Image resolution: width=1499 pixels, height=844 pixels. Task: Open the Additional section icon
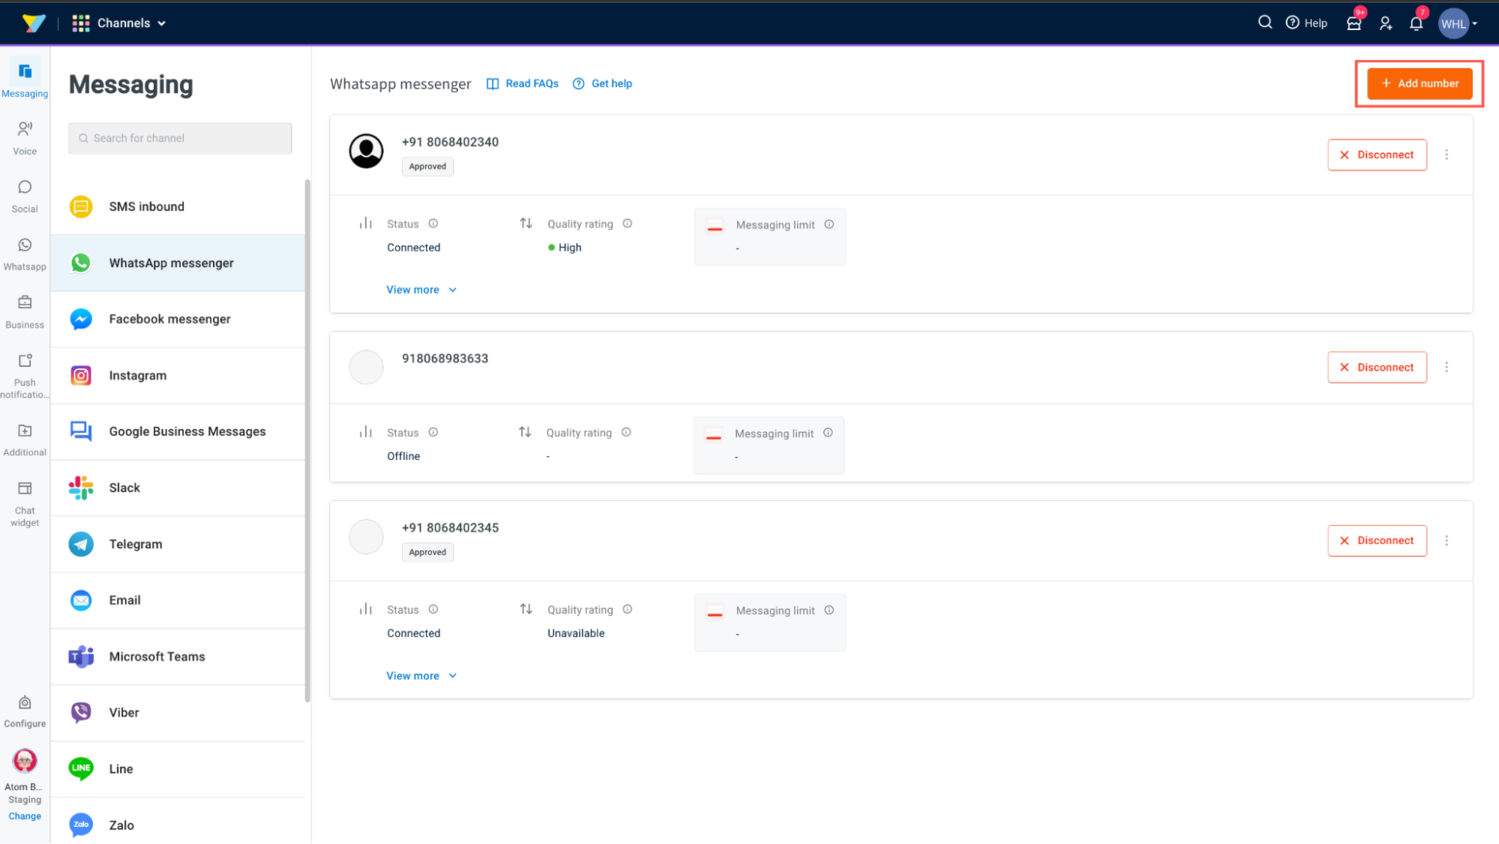pyautogui.click(x=25, y=430)
